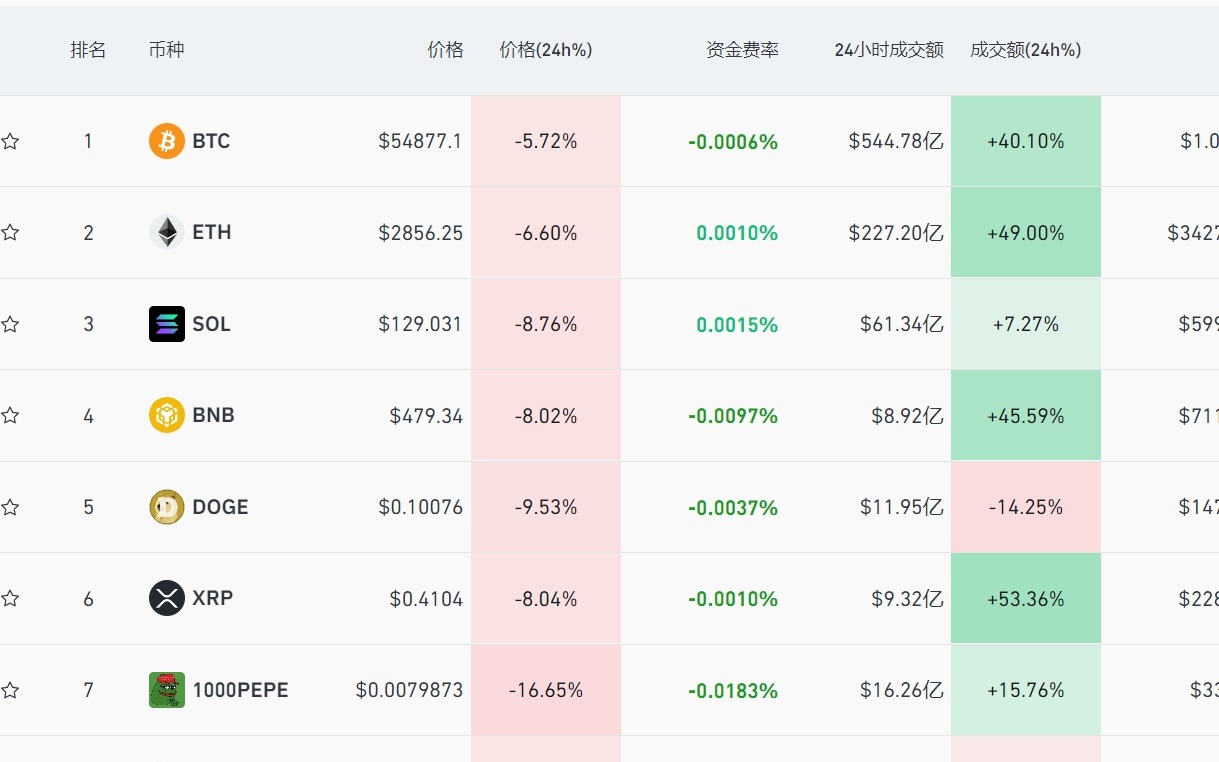Star the SOL row

pyautogui.click(x=10, y=324)
